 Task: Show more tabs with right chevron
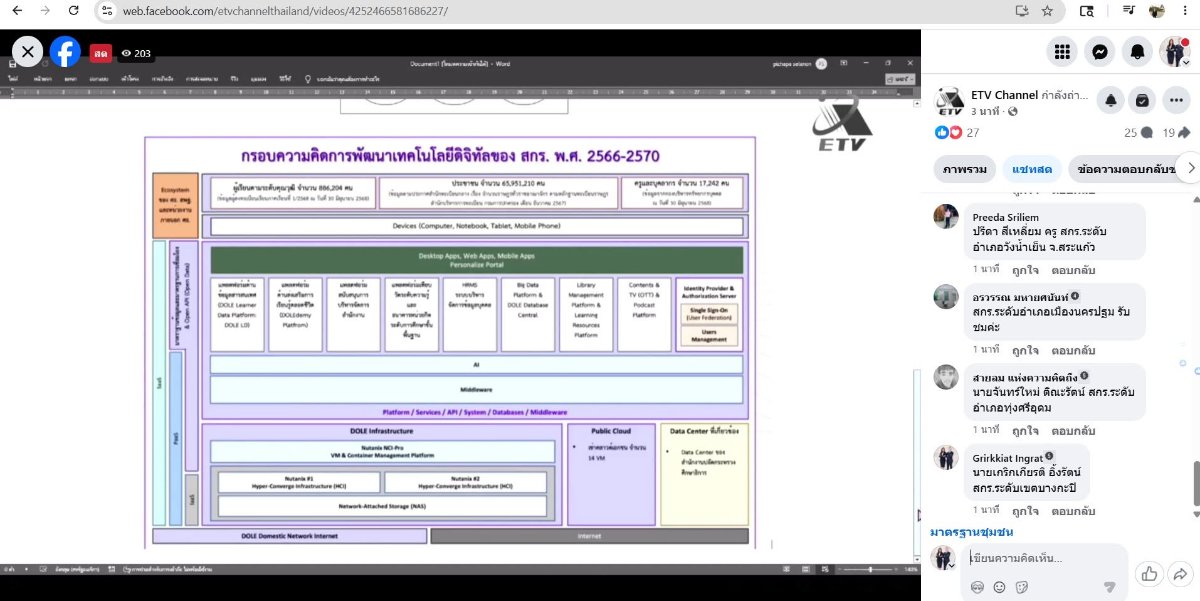point(1189,168)
